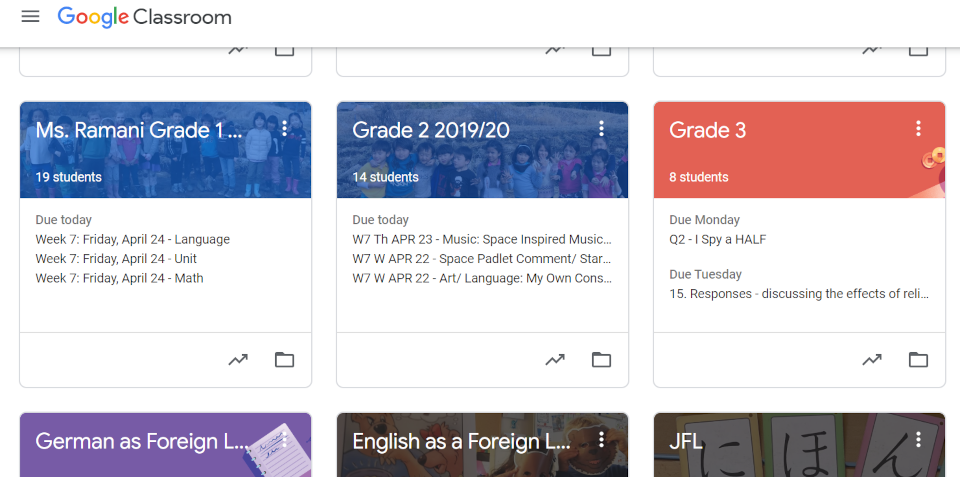This screenshot has height=477, width=960.
Task: Open Week 7: Friday, April 24 - Math assignment
Action: tap(119, 278)
